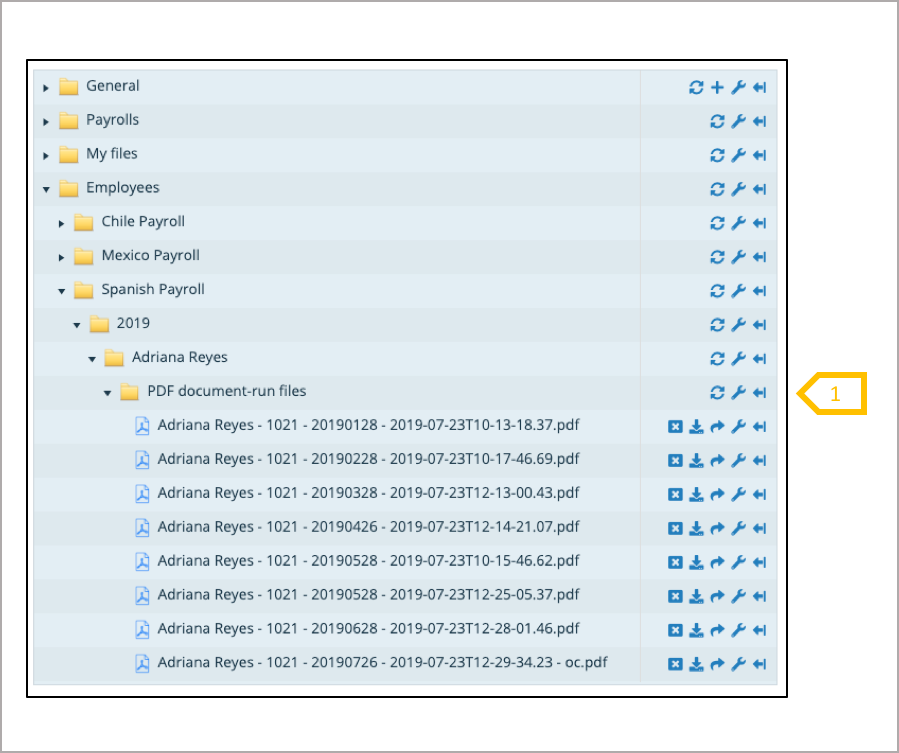This screenshot has height=753, width=899.
Task: Click the plus icon in the General row
Action: click(x=717, y=88)
